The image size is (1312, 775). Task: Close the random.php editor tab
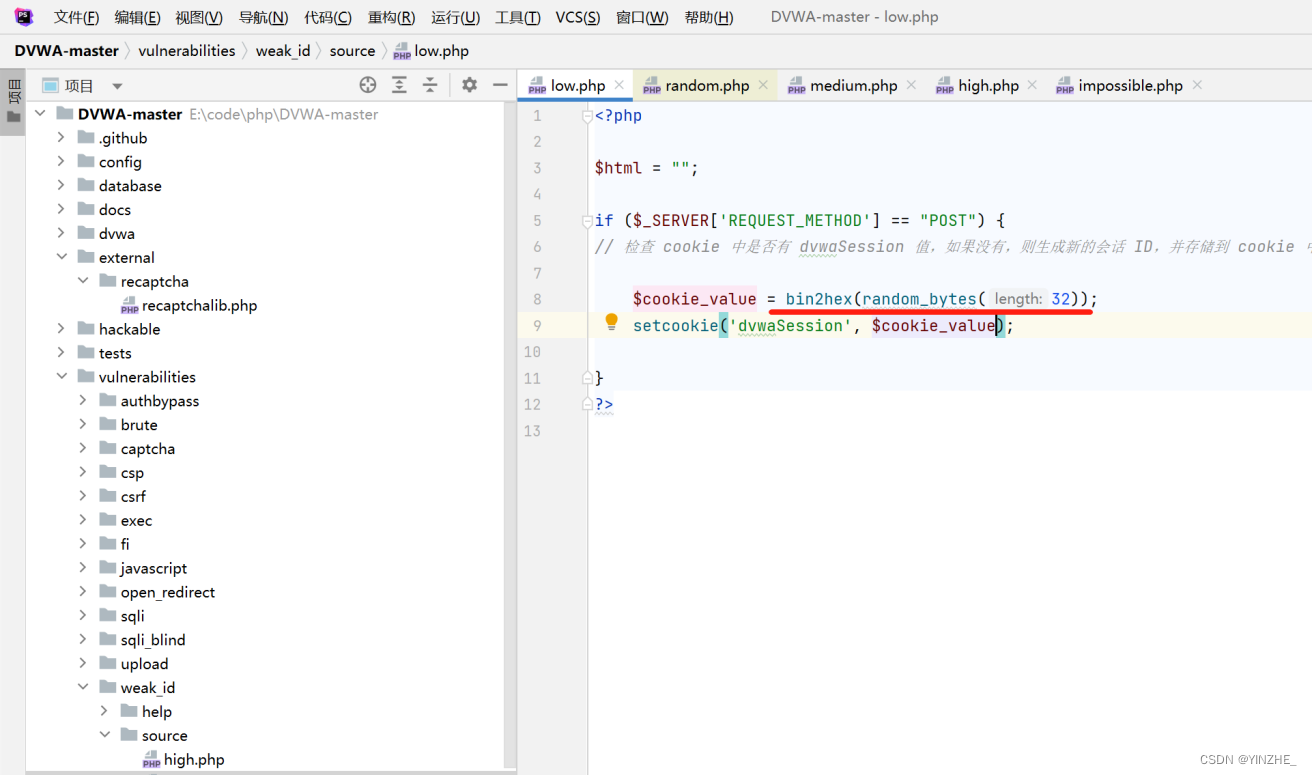pyautogui.click(x=764, y=85)
